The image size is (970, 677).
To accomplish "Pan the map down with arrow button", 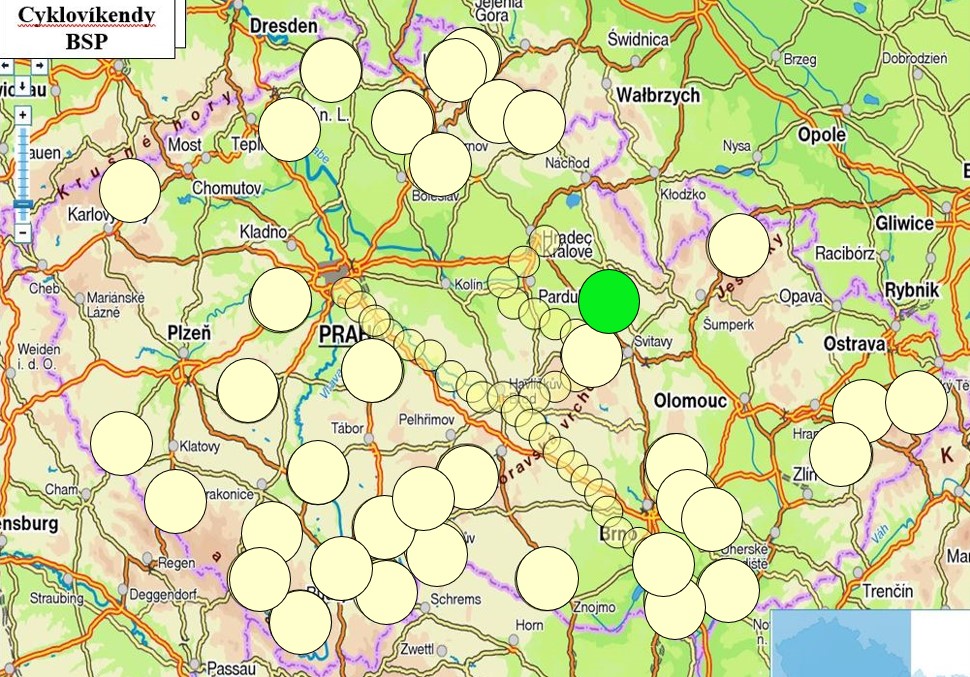I will [23, 86].
